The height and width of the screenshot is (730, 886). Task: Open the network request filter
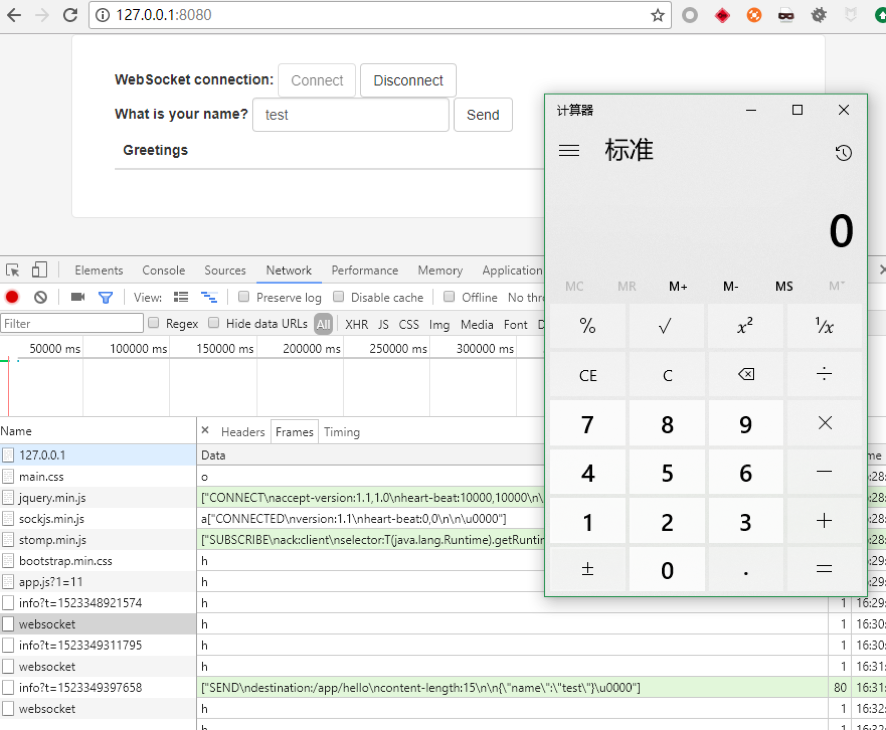[105, 297]
